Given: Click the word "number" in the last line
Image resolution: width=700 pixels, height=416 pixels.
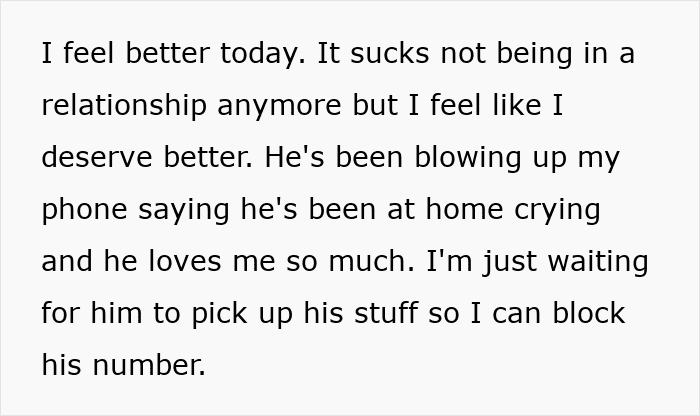Looking at the screenshot, I should (x=150, y=366).
